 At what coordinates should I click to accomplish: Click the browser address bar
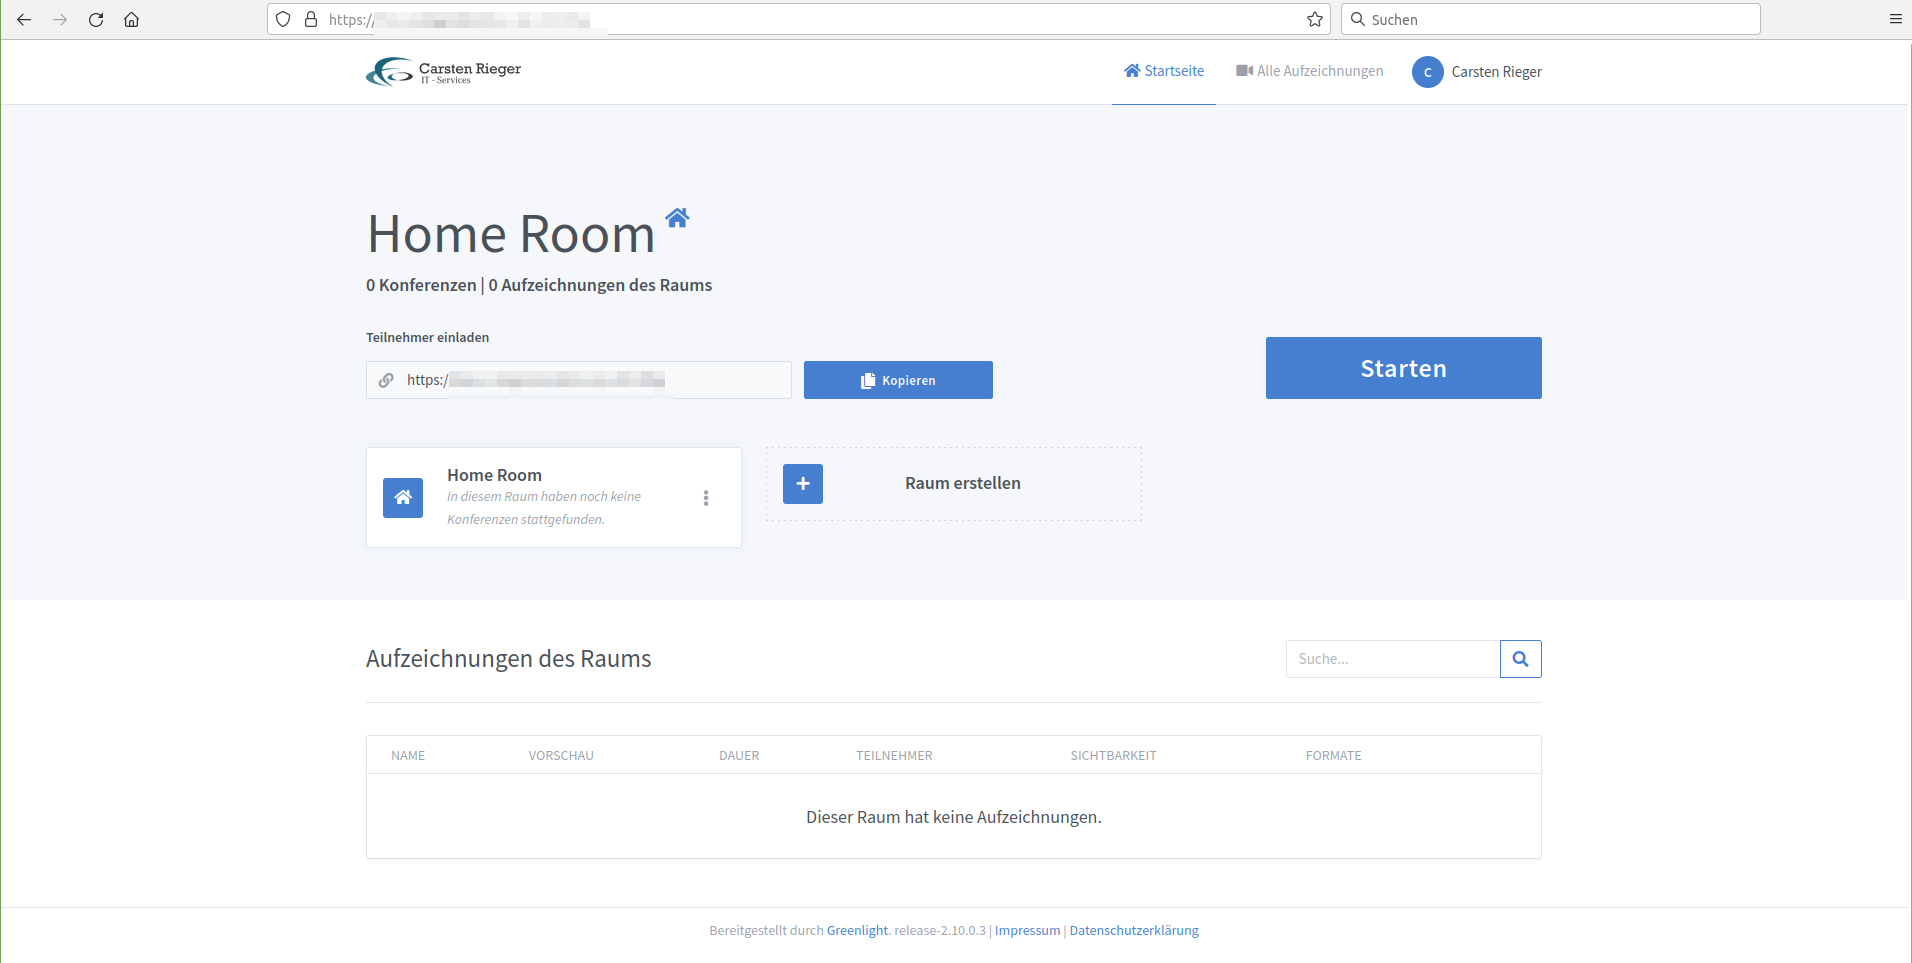(x=798, y=19)
